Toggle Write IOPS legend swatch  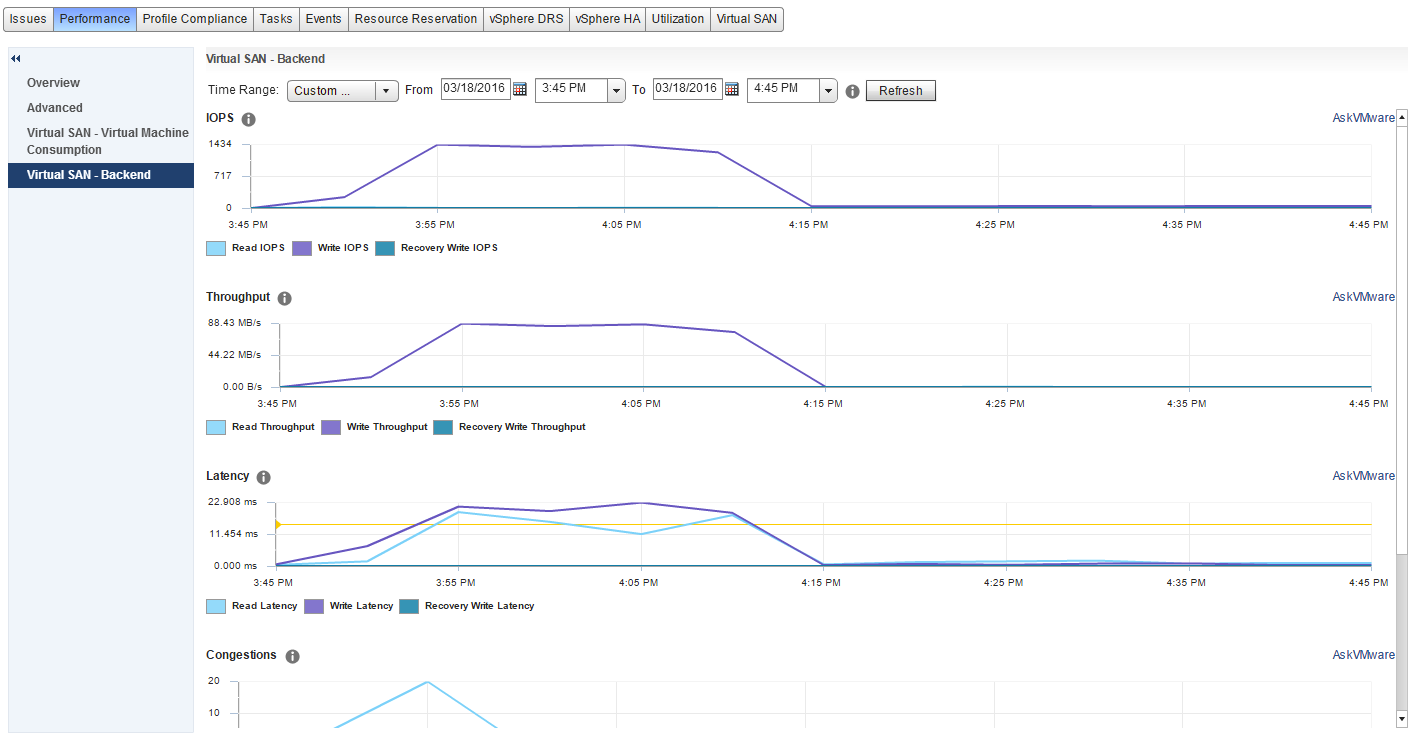tap(302, 248)
